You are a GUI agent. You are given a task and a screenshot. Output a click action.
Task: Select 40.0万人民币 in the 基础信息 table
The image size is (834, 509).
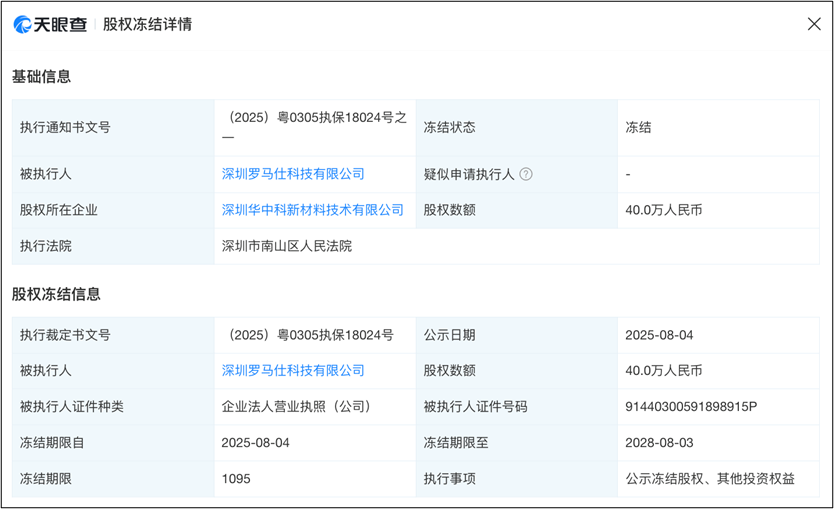coord(664,210)
